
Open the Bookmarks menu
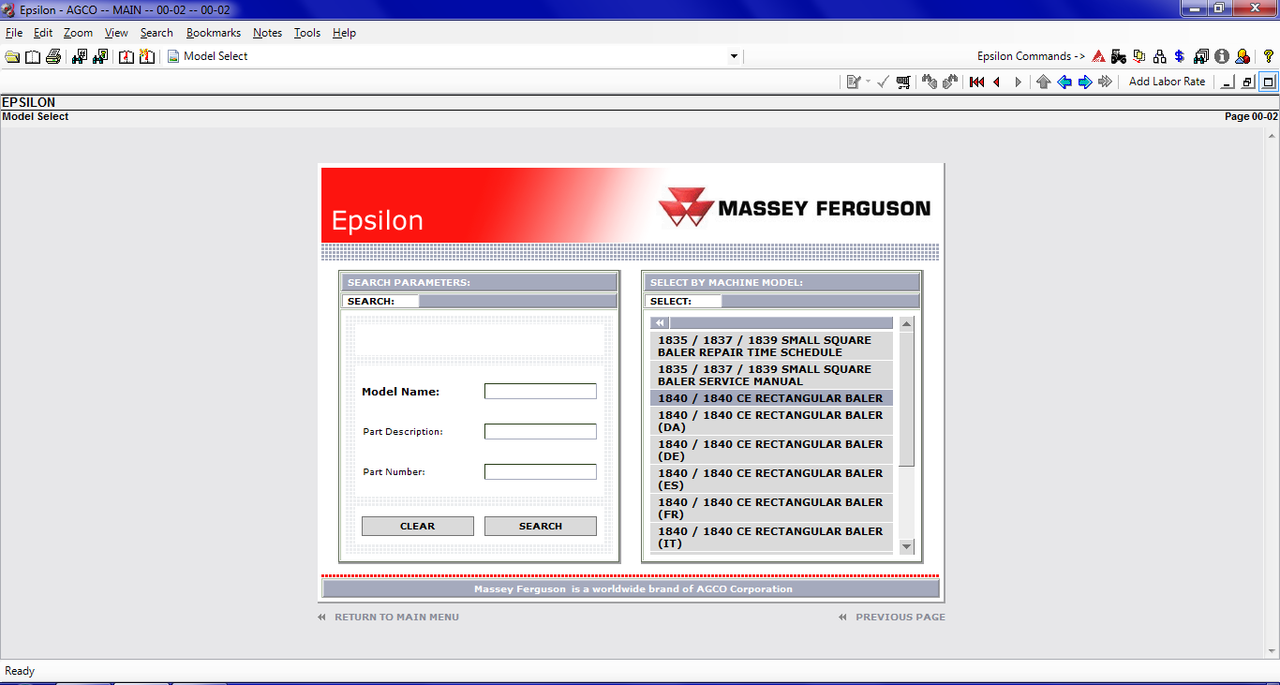pyautogui.click(x=213, y=33)
